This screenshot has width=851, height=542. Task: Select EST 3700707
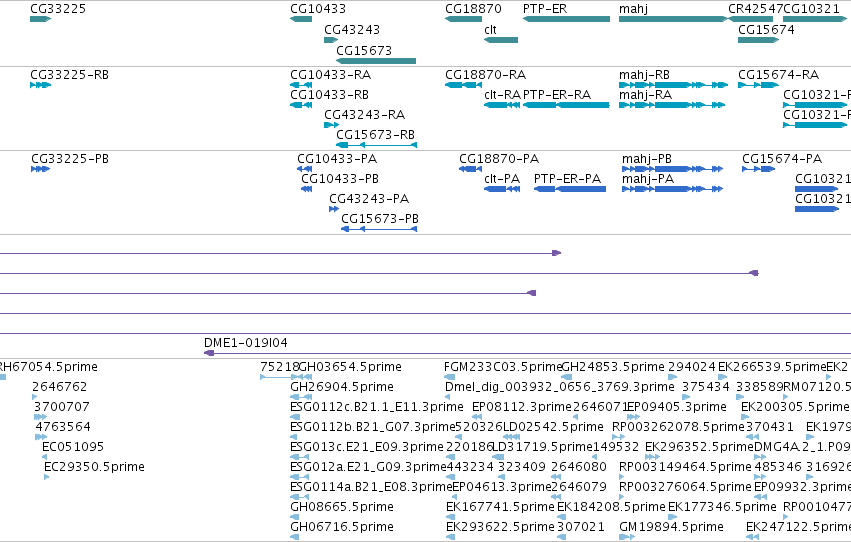pos(62,407)
